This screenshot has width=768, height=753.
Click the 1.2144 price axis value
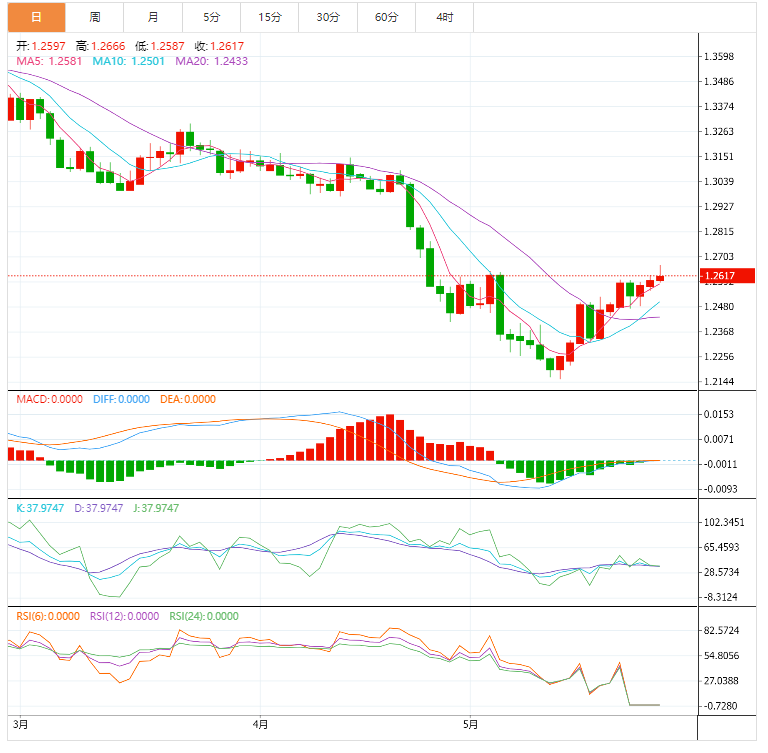tap(719, 382)
